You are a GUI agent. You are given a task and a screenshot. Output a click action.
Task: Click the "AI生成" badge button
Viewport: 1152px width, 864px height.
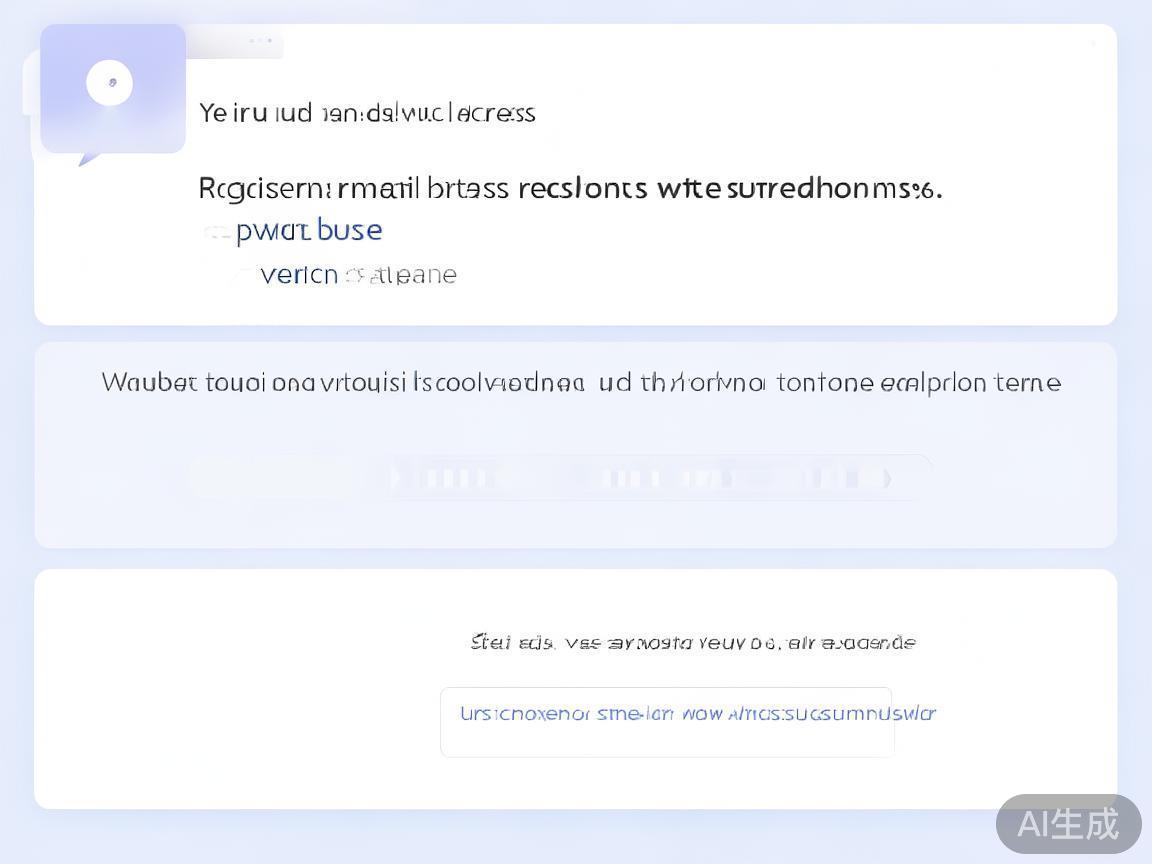coord(1068,824)
